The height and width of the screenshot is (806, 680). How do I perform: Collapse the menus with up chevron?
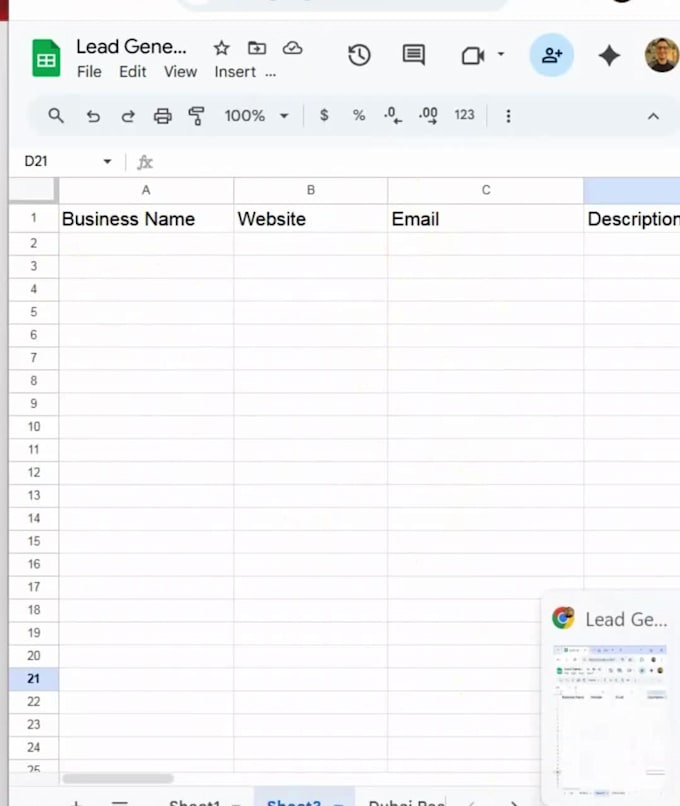point(653,116)
